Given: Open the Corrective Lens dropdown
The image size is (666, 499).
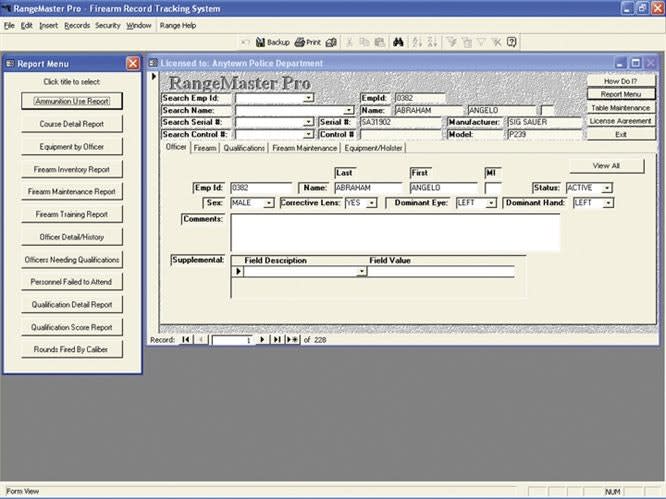Looking at the screenshot, I should pos(372,203).
